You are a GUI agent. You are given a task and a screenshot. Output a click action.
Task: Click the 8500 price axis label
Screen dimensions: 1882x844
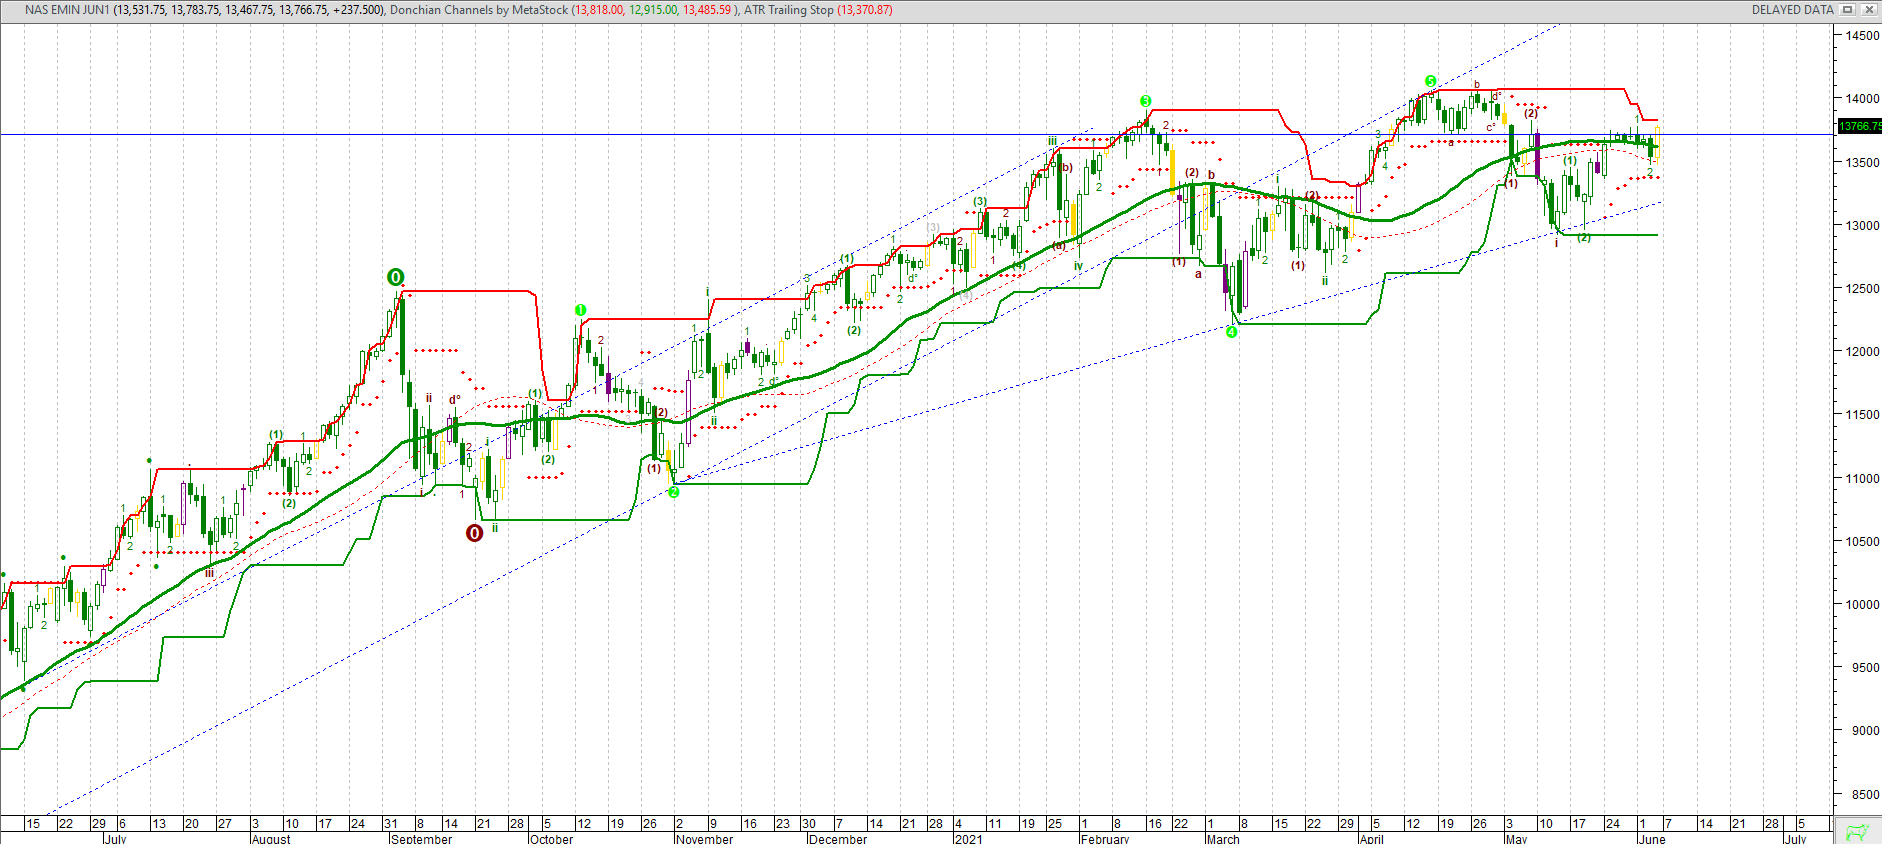pos(1865,794)
